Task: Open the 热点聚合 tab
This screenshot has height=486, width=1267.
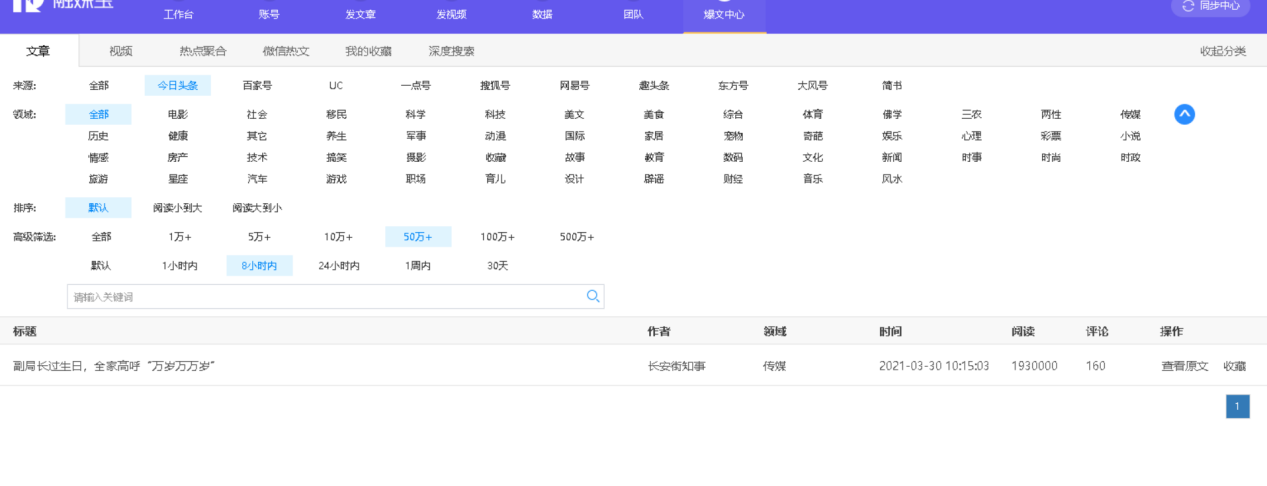Action: coord(203,51)
